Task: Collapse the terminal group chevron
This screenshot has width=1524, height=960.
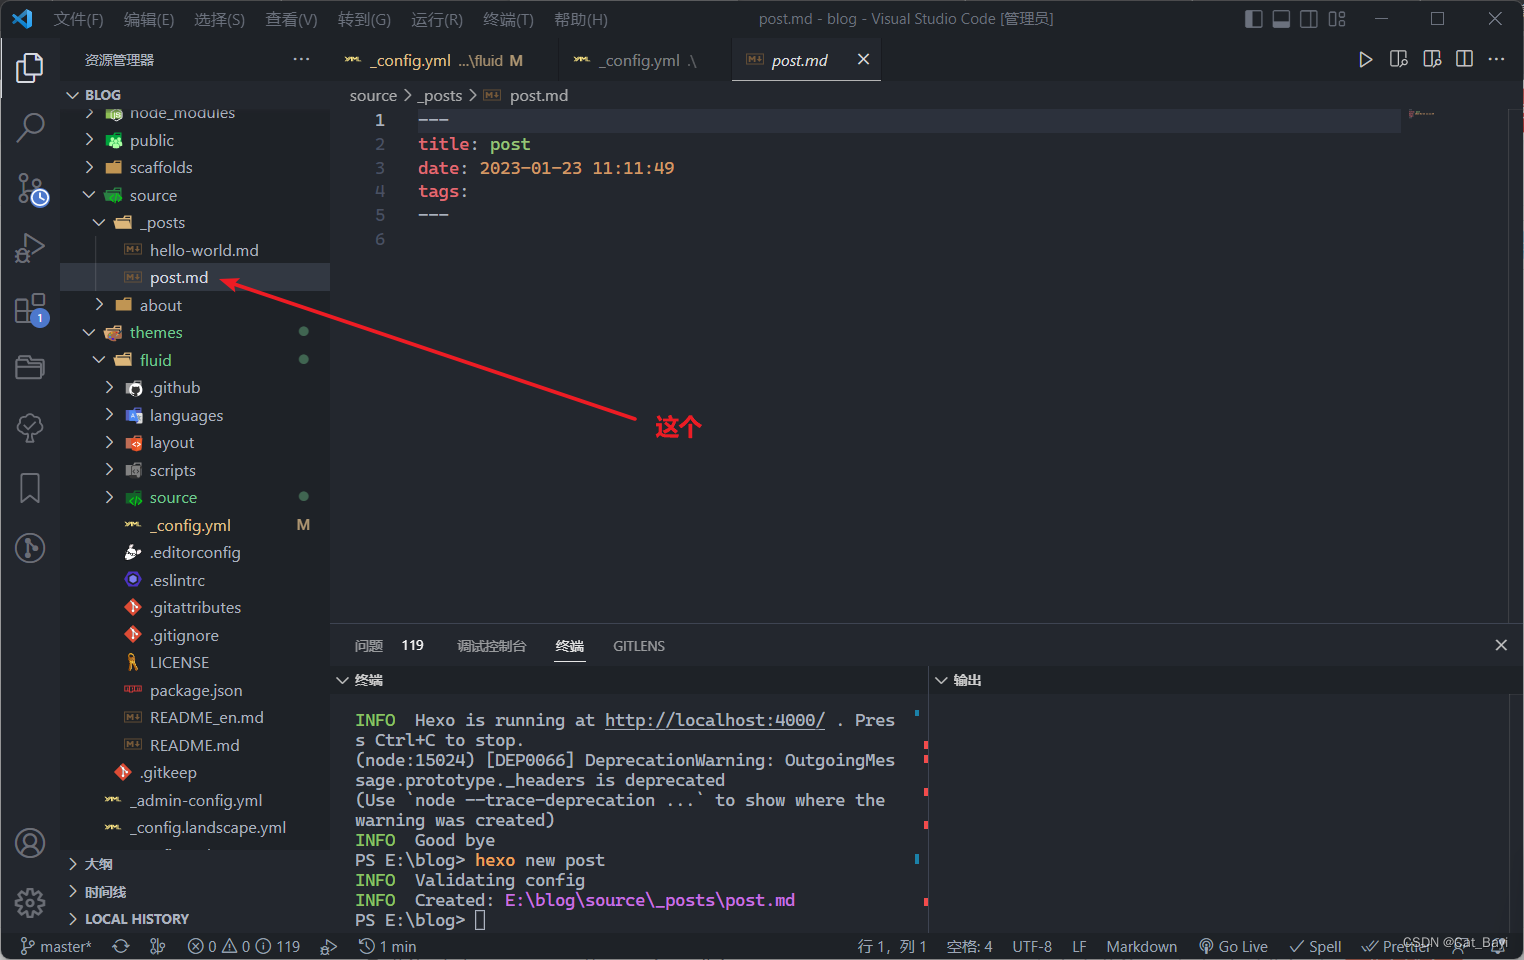Action: tap(343, 680)
